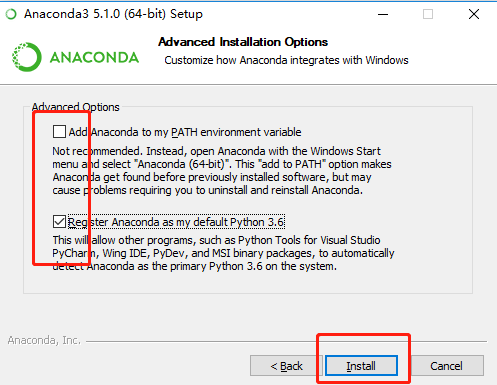The width and height of the screenshot is (497, 385).
Task: Close the Anaconda3 Setup window
Action: pos(474,14)
